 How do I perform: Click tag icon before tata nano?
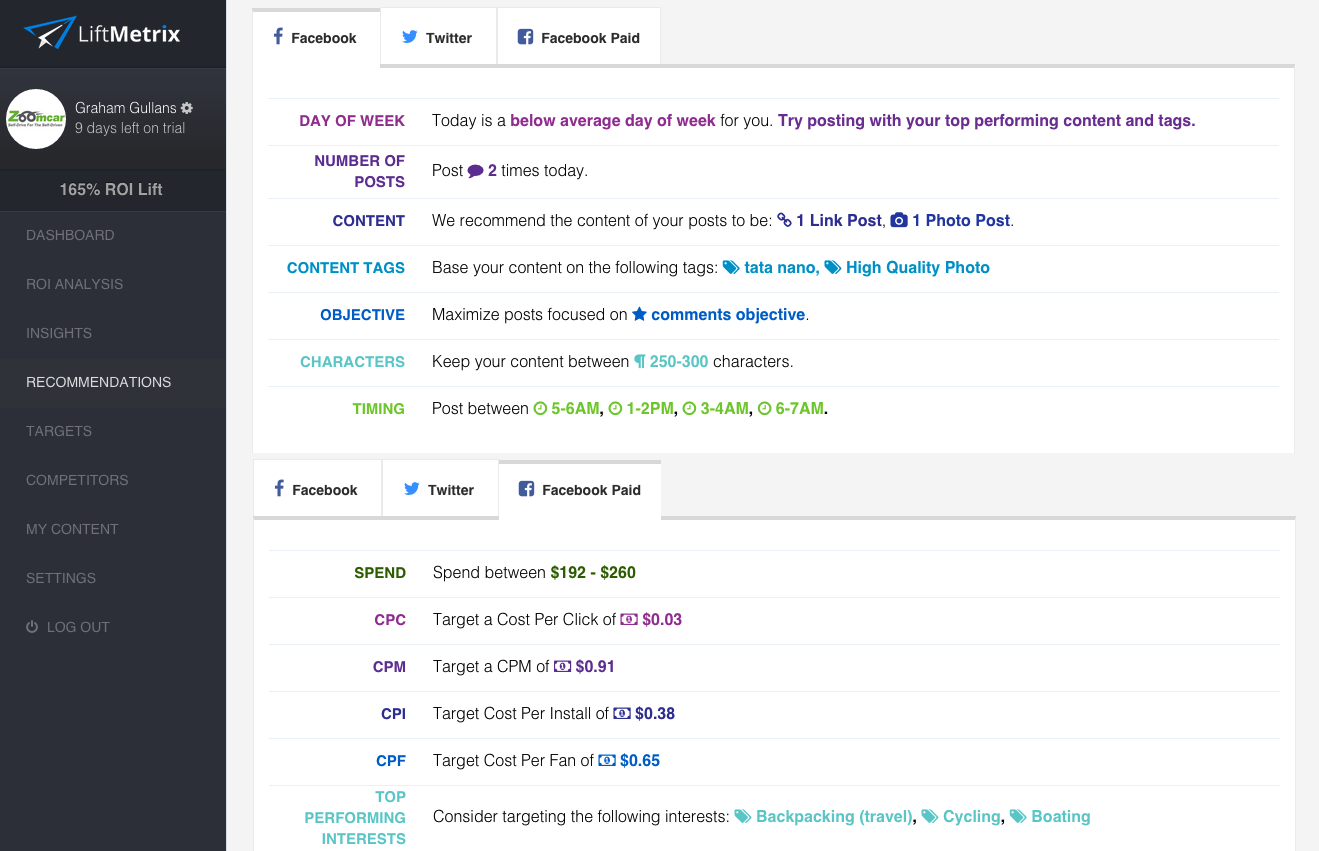pyautogui.click(x=731, y=267)
